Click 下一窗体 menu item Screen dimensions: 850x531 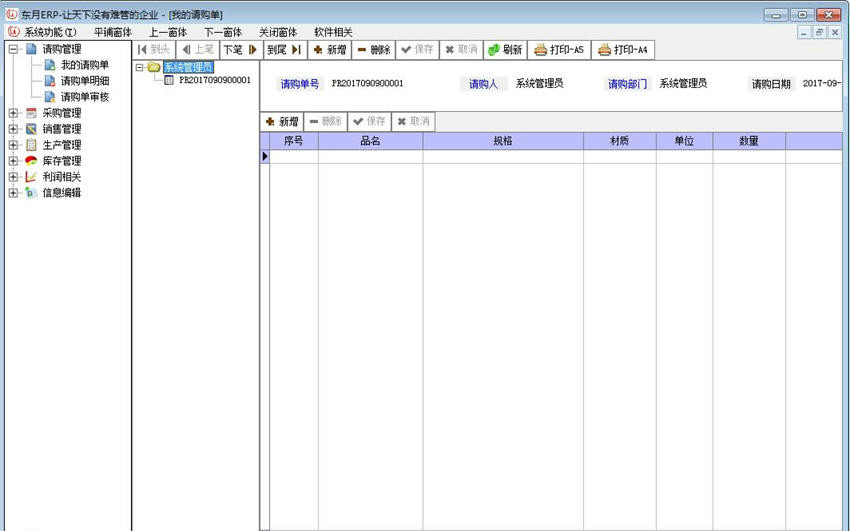pos(223,33)
